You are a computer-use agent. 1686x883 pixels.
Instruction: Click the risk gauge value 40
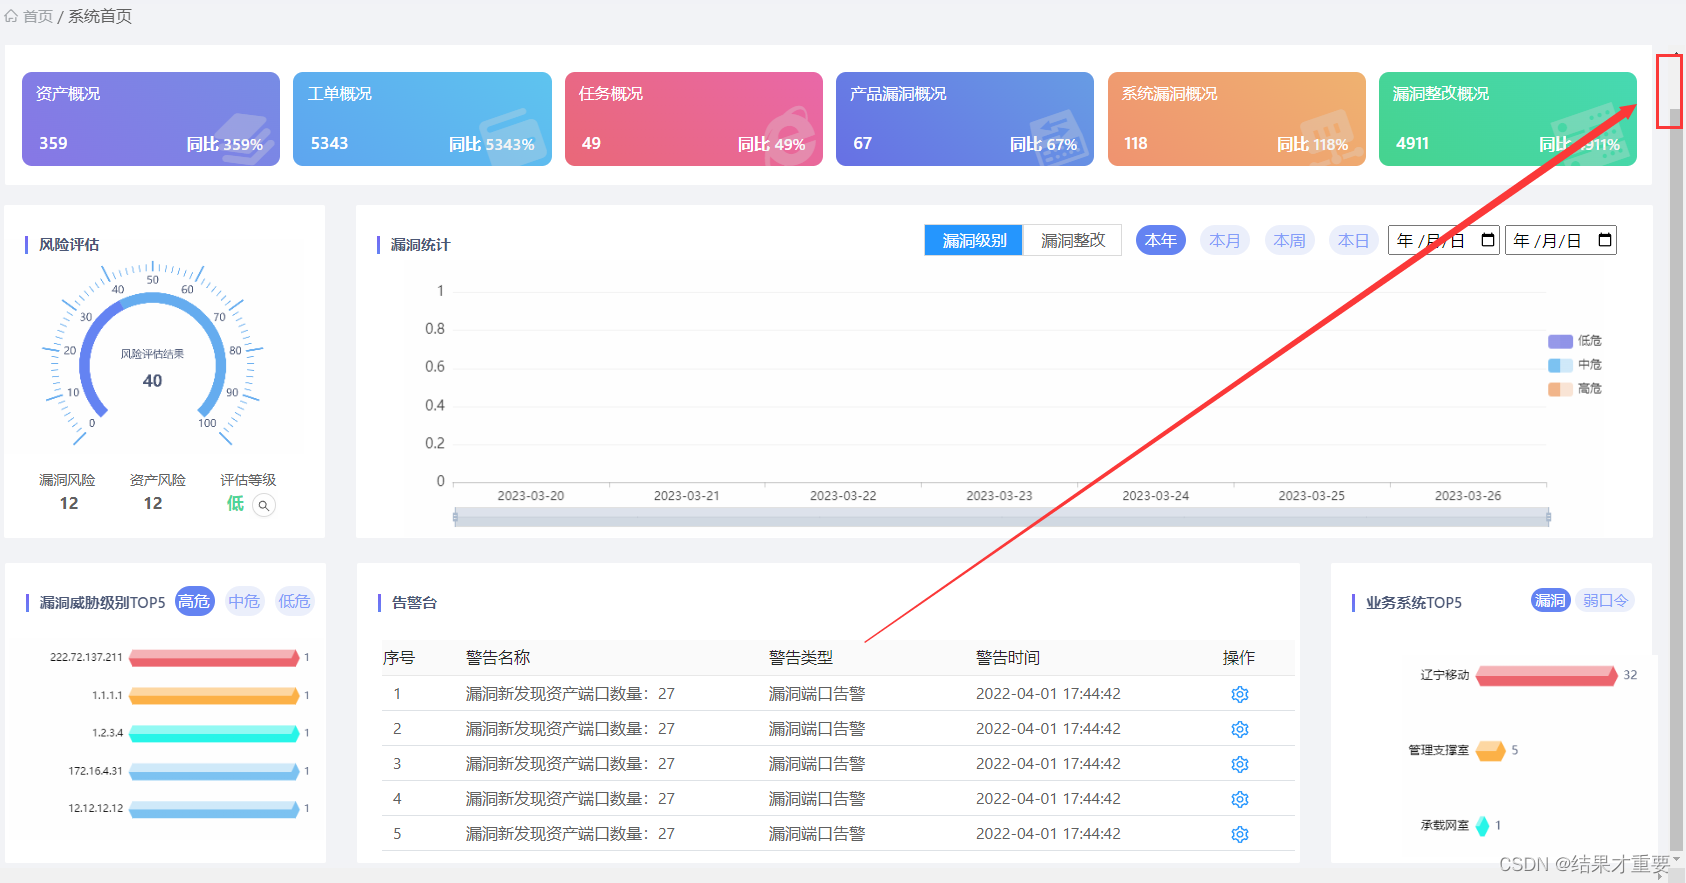[x=152, y=381]
